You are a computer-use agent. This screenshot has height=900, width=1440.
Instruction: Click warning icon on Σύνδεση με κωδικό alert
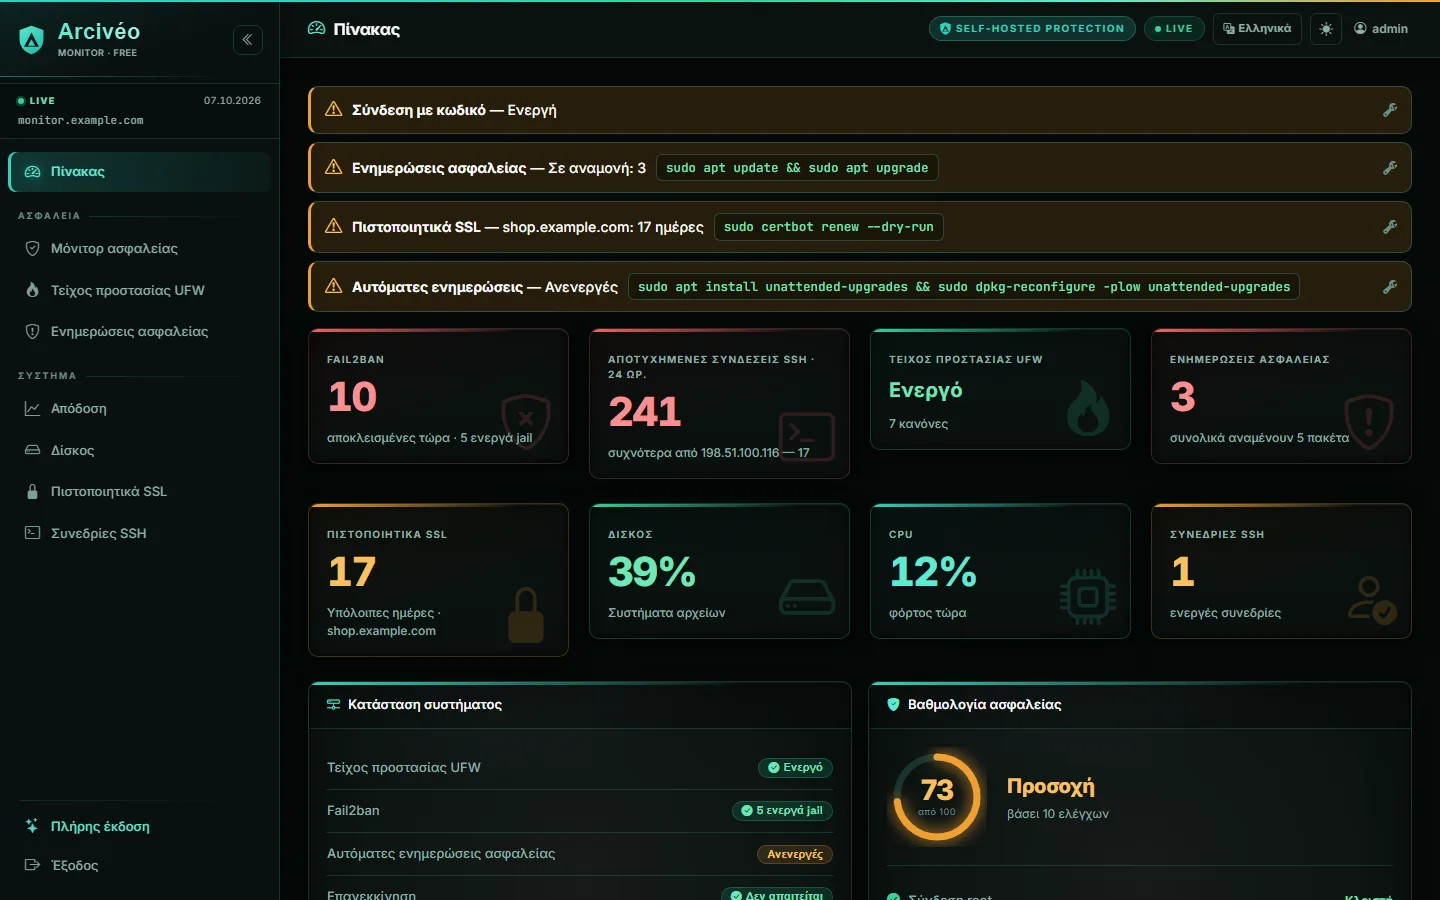[x=334, y=110]
